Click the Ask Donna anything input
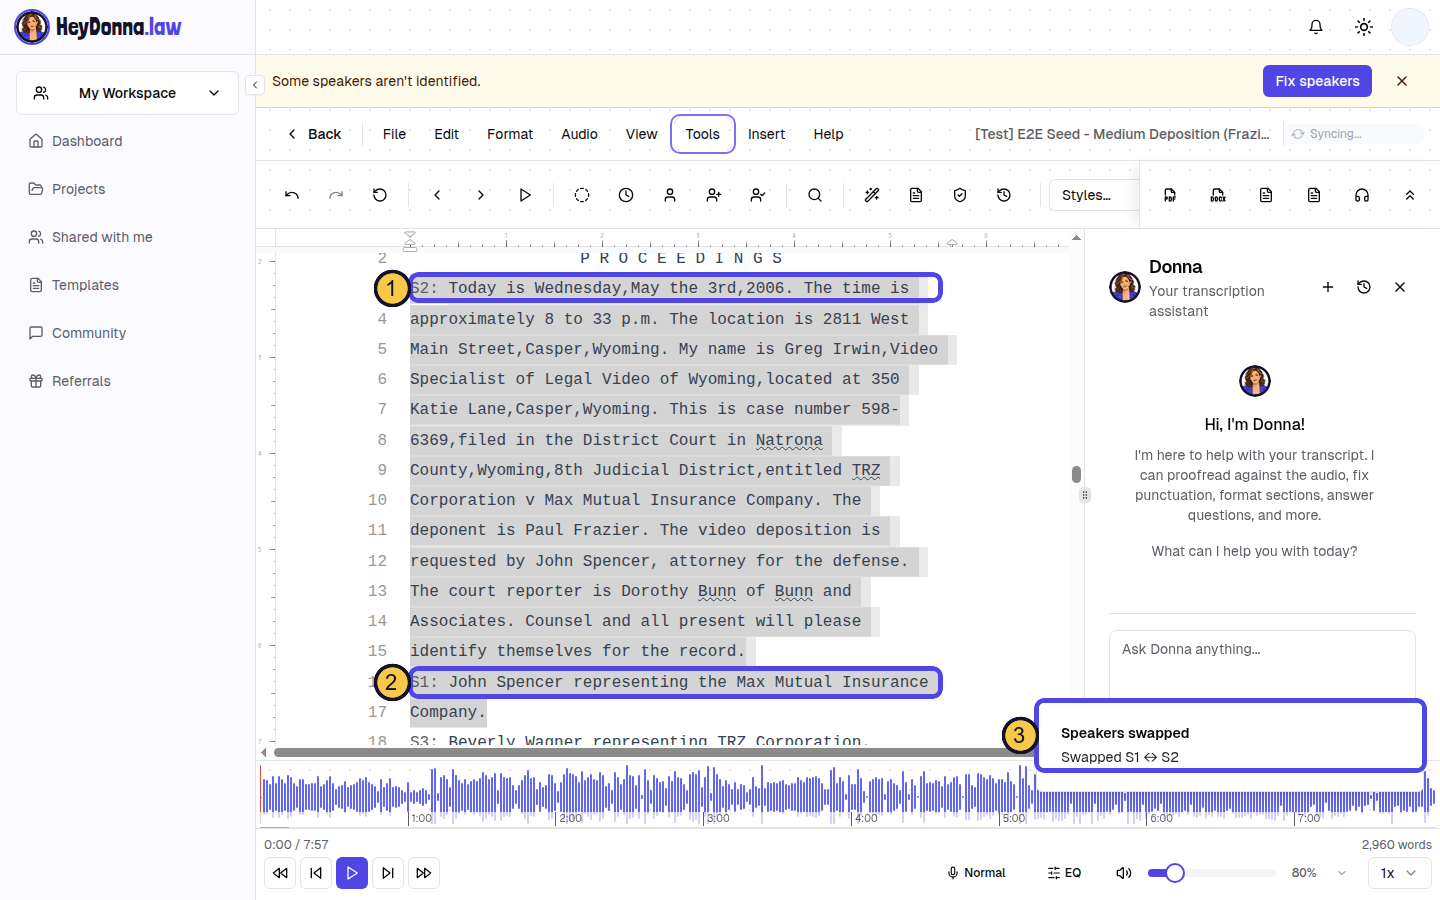The image size is (1440, 900). (1262, 664)
